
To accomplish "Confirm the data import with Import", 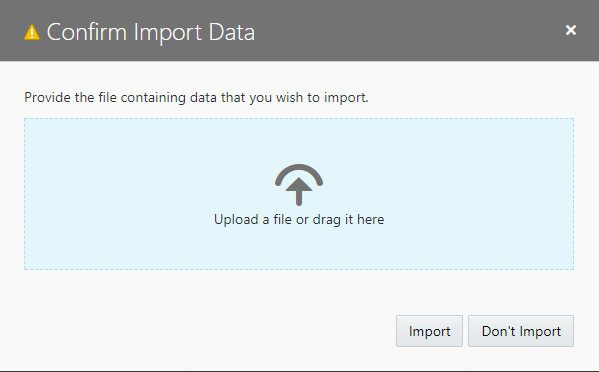I will 429,331.
